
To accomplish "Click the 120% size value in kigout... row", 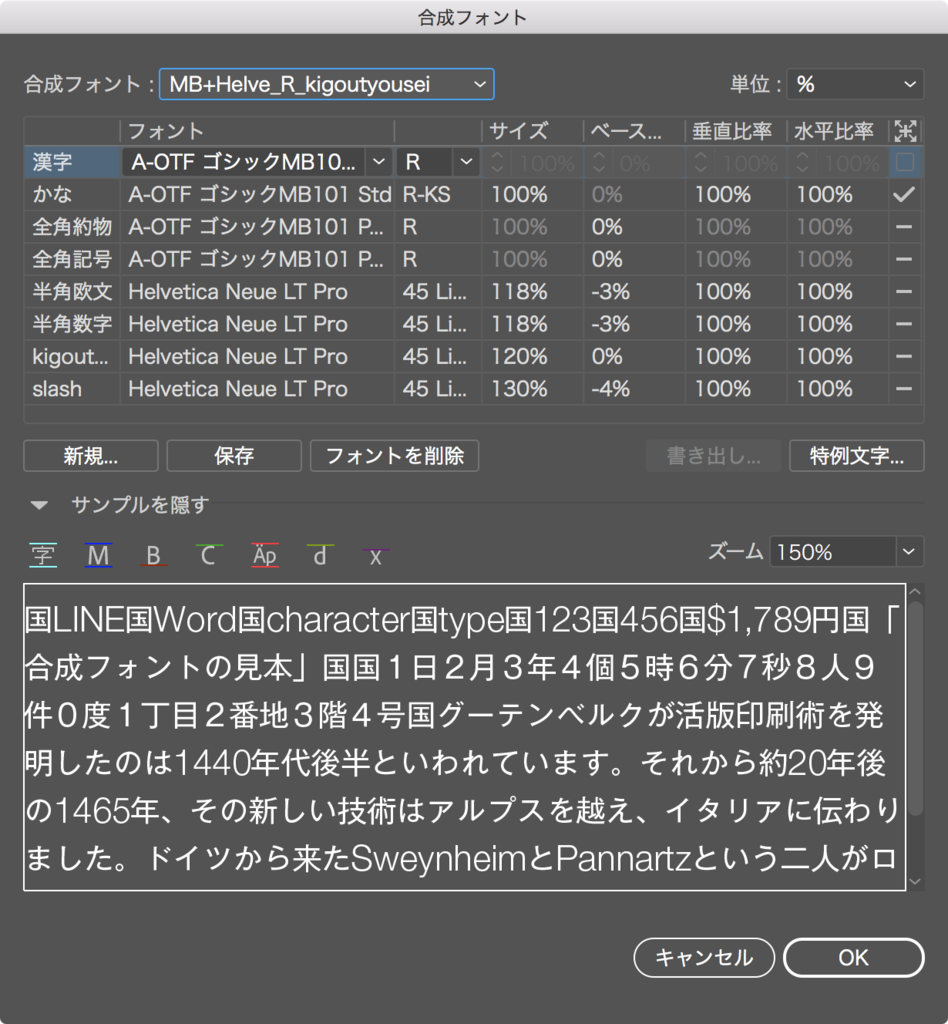I will (x=519, y=357).
